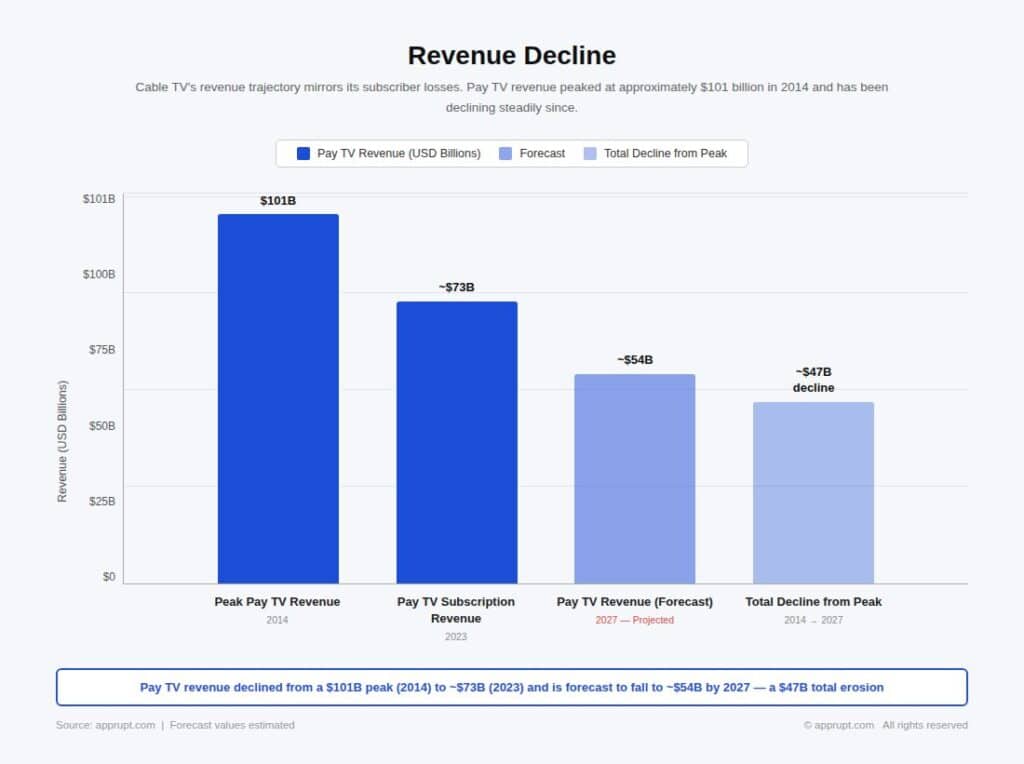Viewport: 1024px width, 764px height.
Task: Click the red 2027 — Projected label
Action: (x=634, y=620)
